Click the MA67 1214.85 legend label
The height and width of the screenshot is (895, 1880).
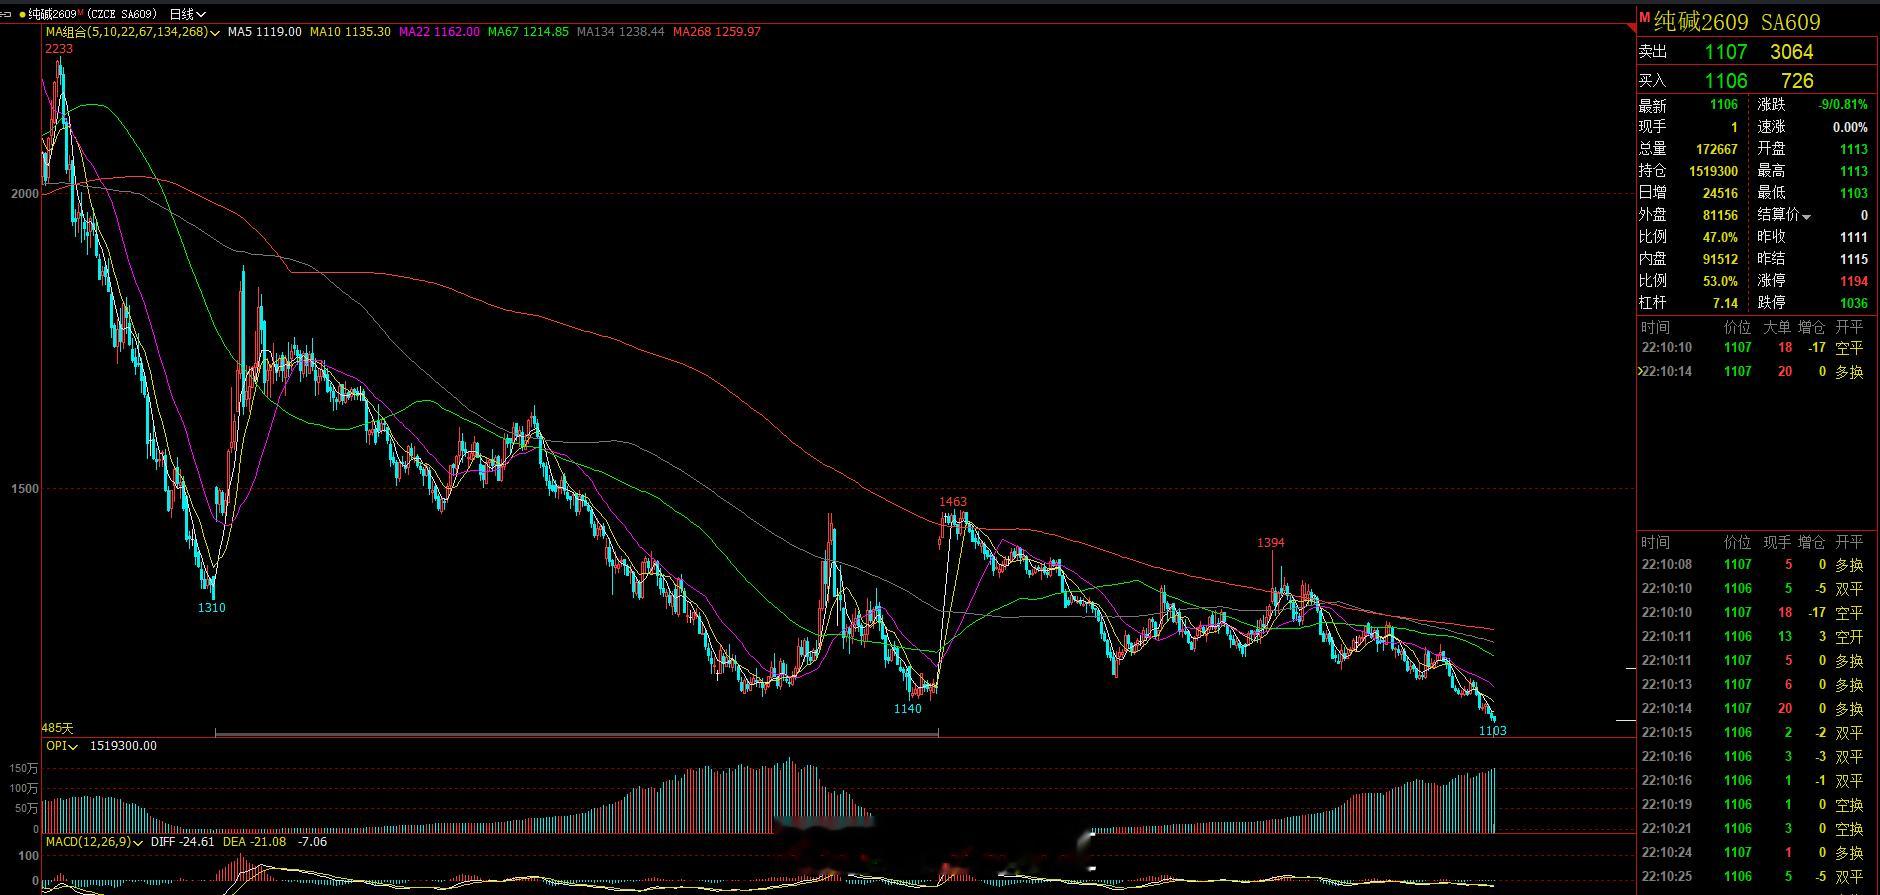click(528, 32)
